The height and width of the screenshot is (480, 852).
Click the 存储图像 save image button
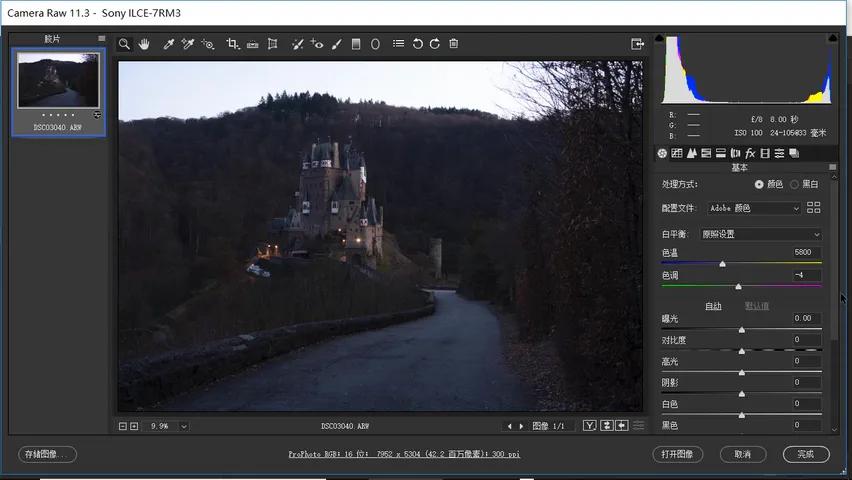tap(47, 454)
